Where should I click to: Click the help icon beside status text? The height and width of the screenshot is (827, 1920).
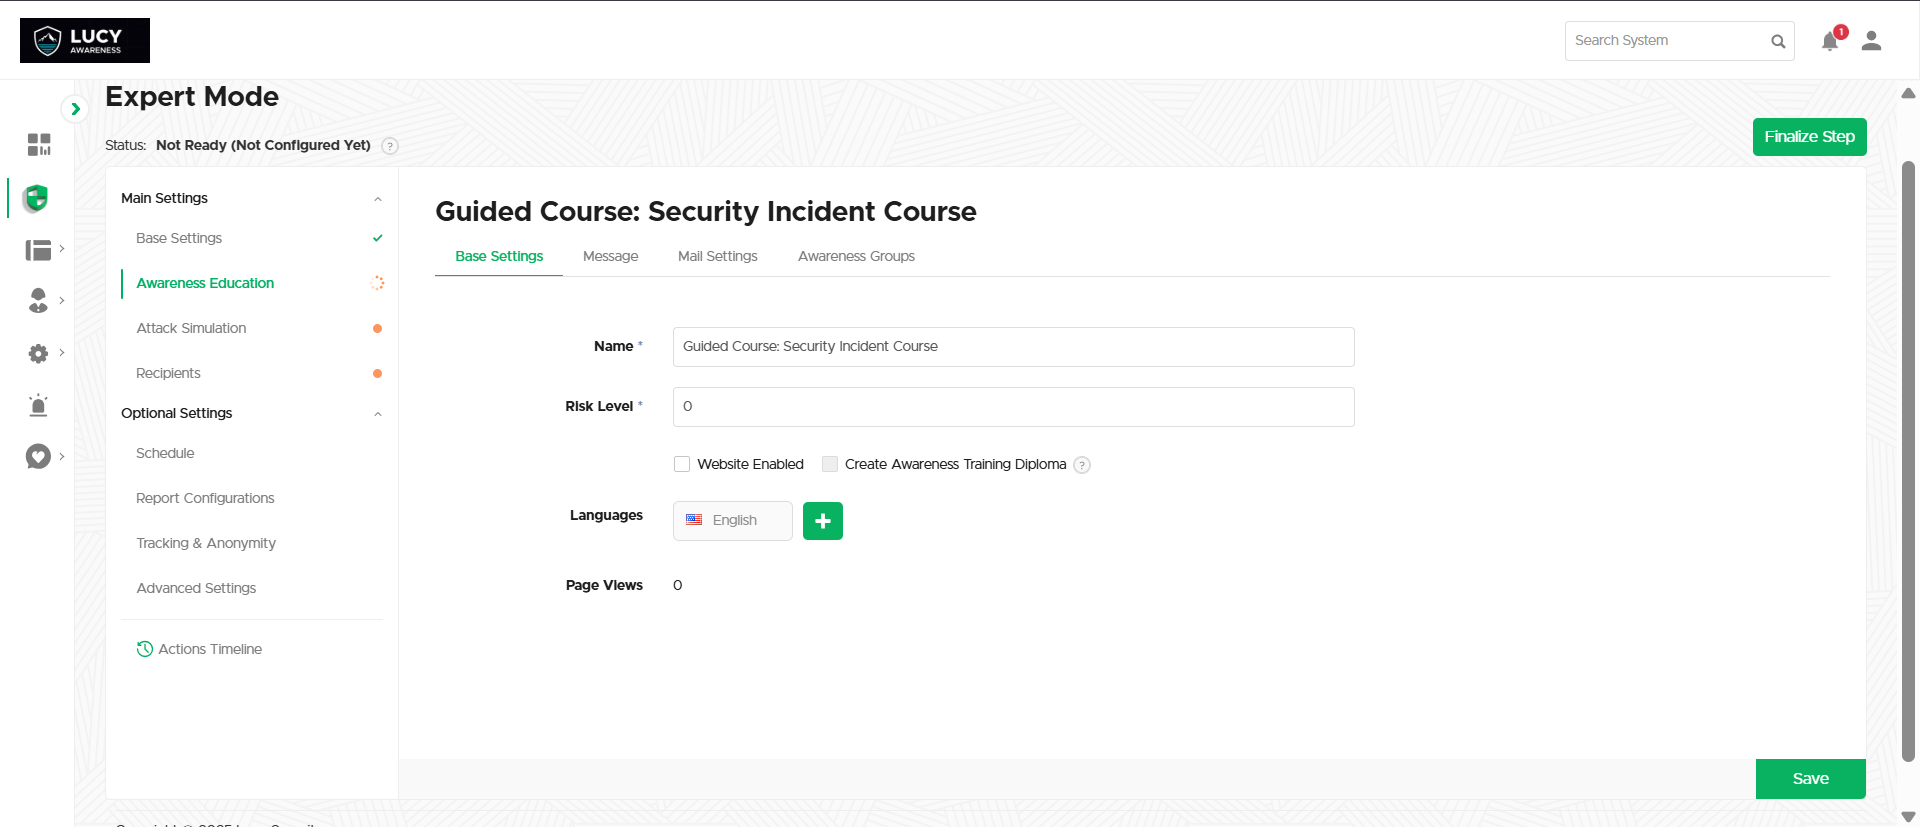390,146
